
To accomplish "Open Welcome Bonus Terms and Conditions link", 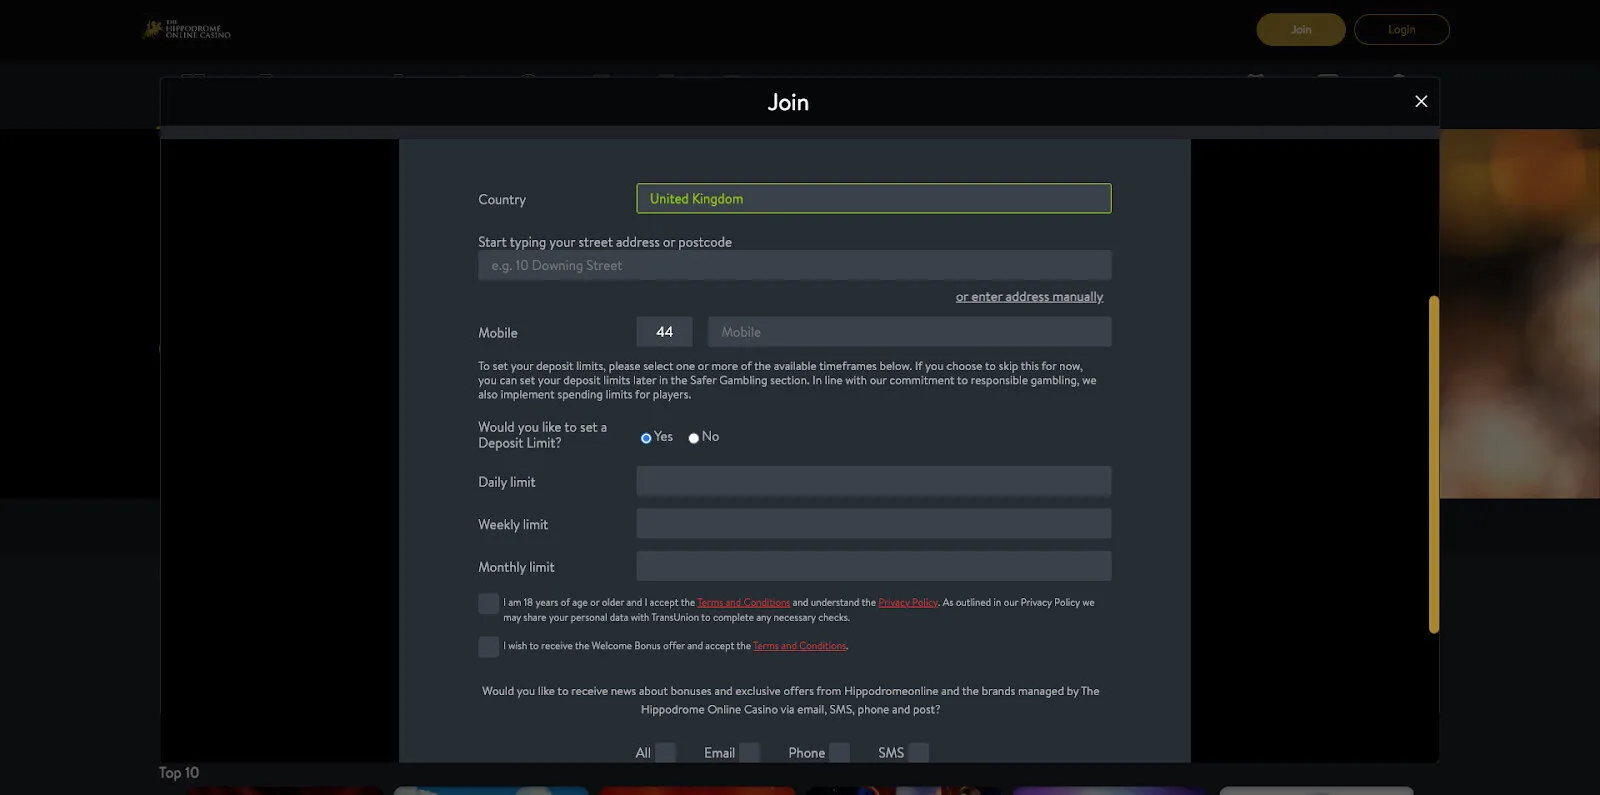I will [799, 646].
